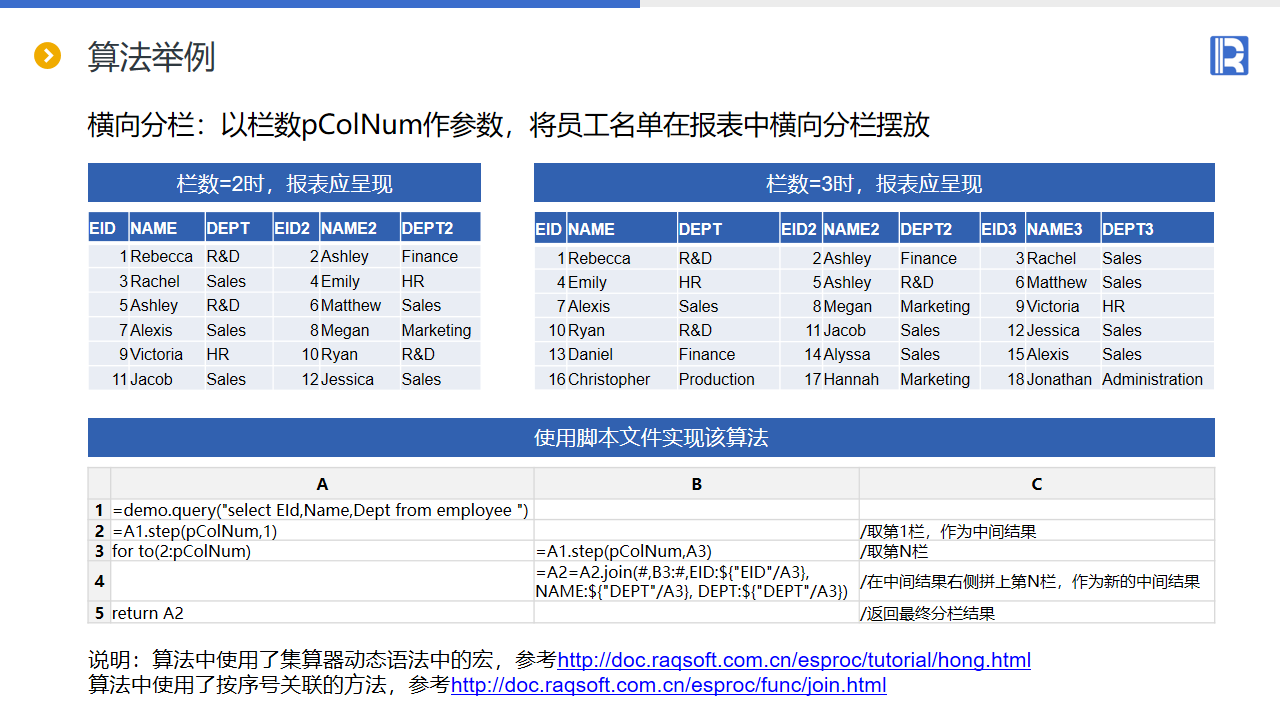Screen dimensions: 1280x720
Task: Open the hong.html macro tutorial link
Action: click(x=793, y=660)
